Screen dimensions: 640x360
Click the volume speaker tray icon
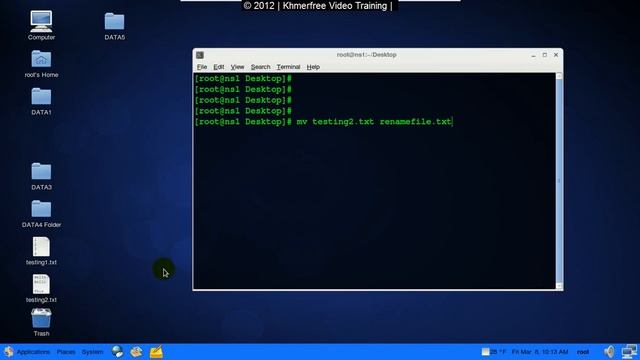click(x=609, y=351)
